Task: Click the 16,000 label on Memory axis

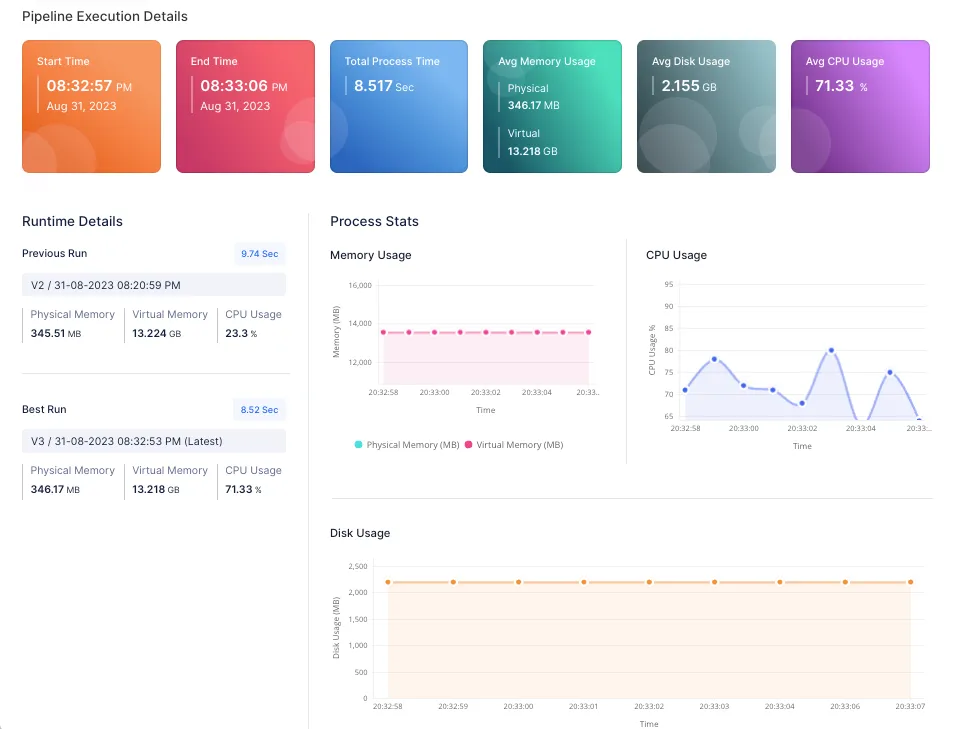Action: (360, 285)
